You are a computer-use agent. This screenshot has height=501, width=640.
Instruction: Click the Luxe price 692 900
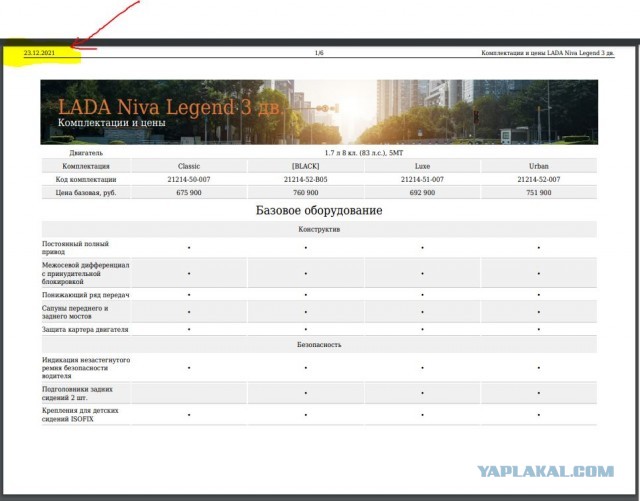pyautogui.click(x=422, y=192)
